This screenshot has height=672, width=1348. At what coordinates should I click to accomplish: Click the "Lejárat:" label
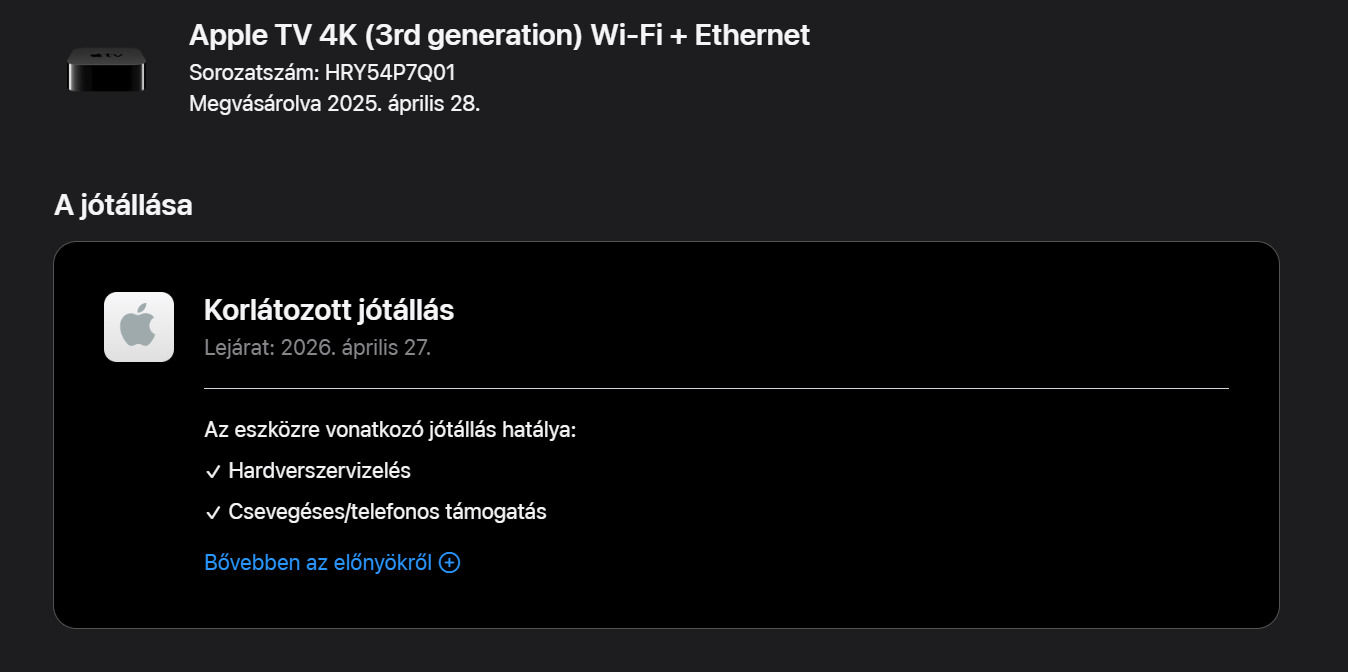pyautogui.click(x=240, y=348)
